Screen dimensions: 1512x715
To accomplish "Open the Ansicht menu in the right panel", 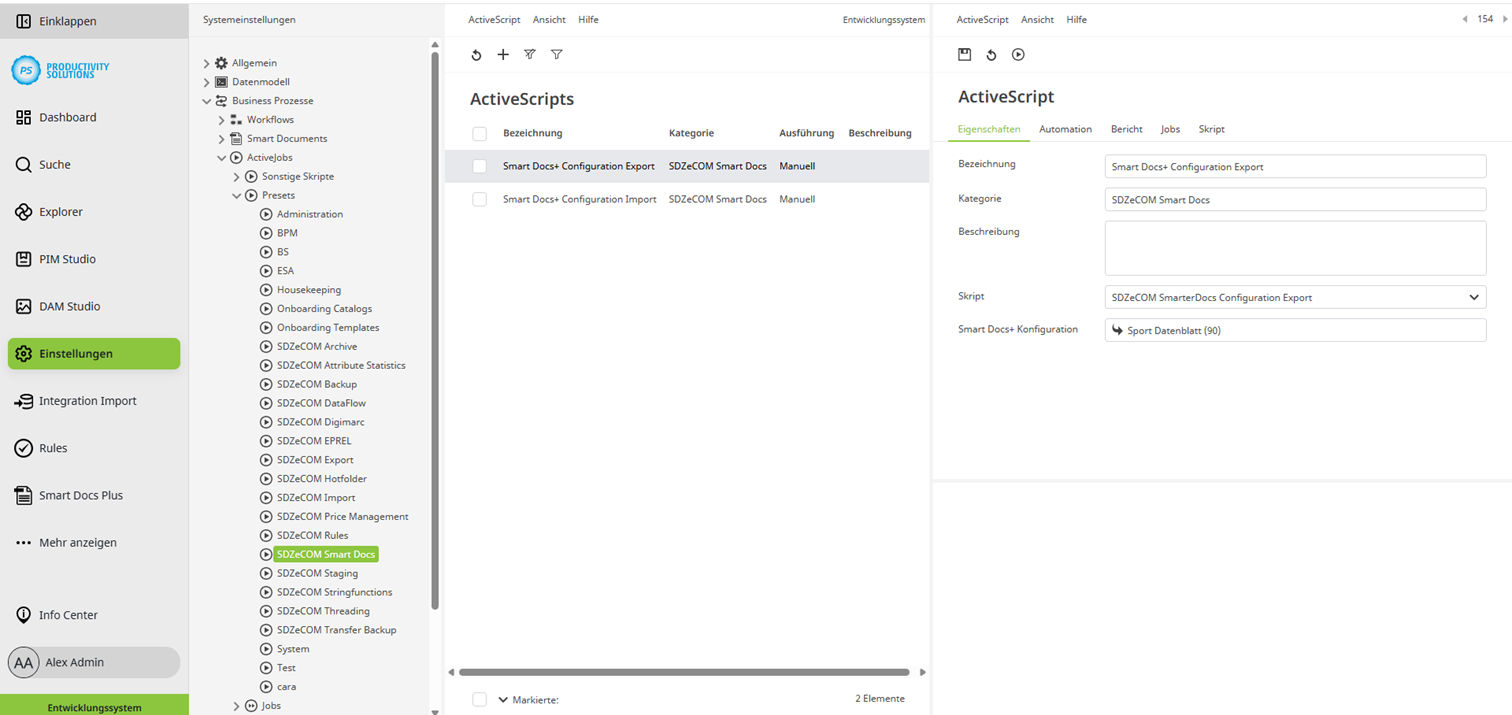I will [1037, 19].
